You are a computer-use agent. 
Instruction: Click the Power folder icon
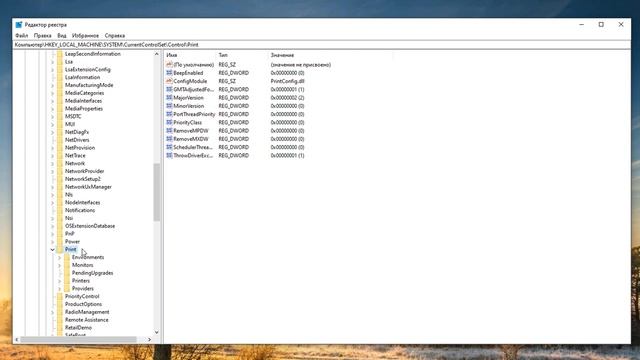pyautogui.click(x=60, y=242)
